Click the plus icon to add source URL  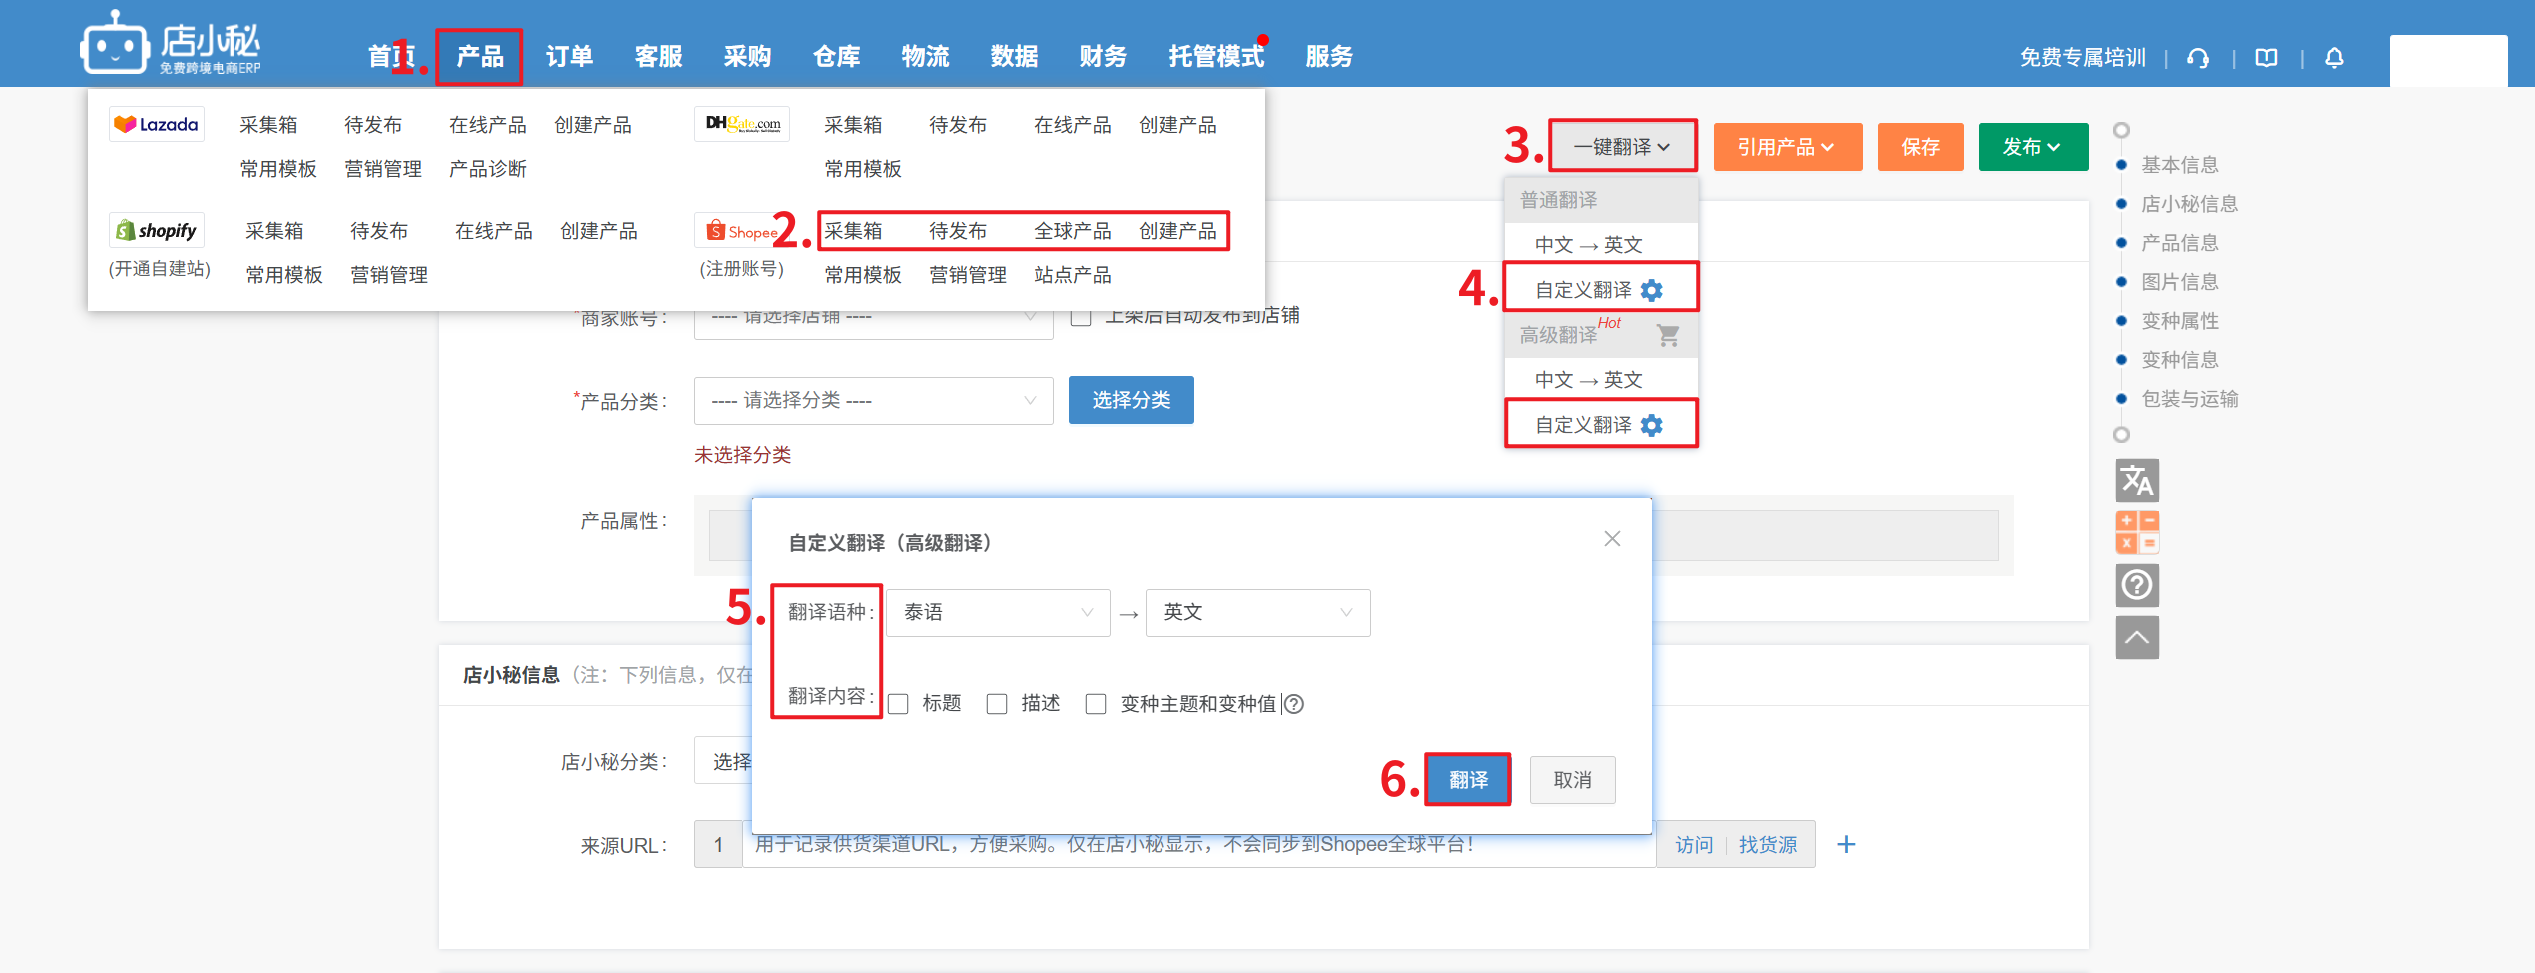coord(1846,845)
